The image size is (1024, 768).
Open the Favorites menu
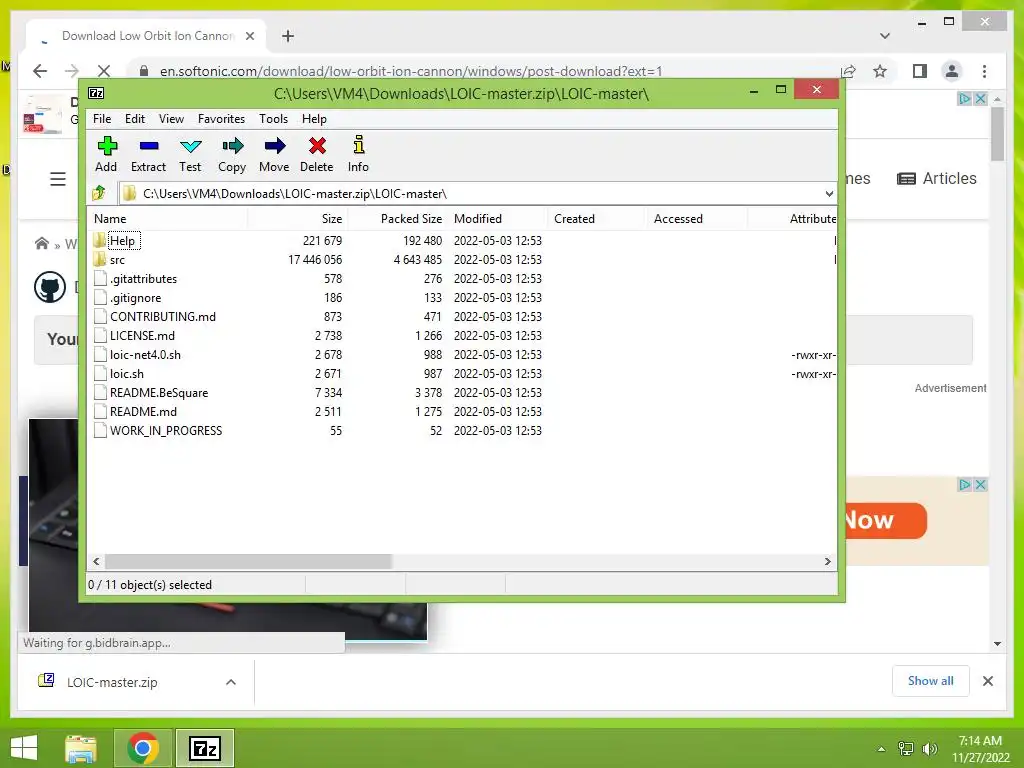[x=221, y=119]
